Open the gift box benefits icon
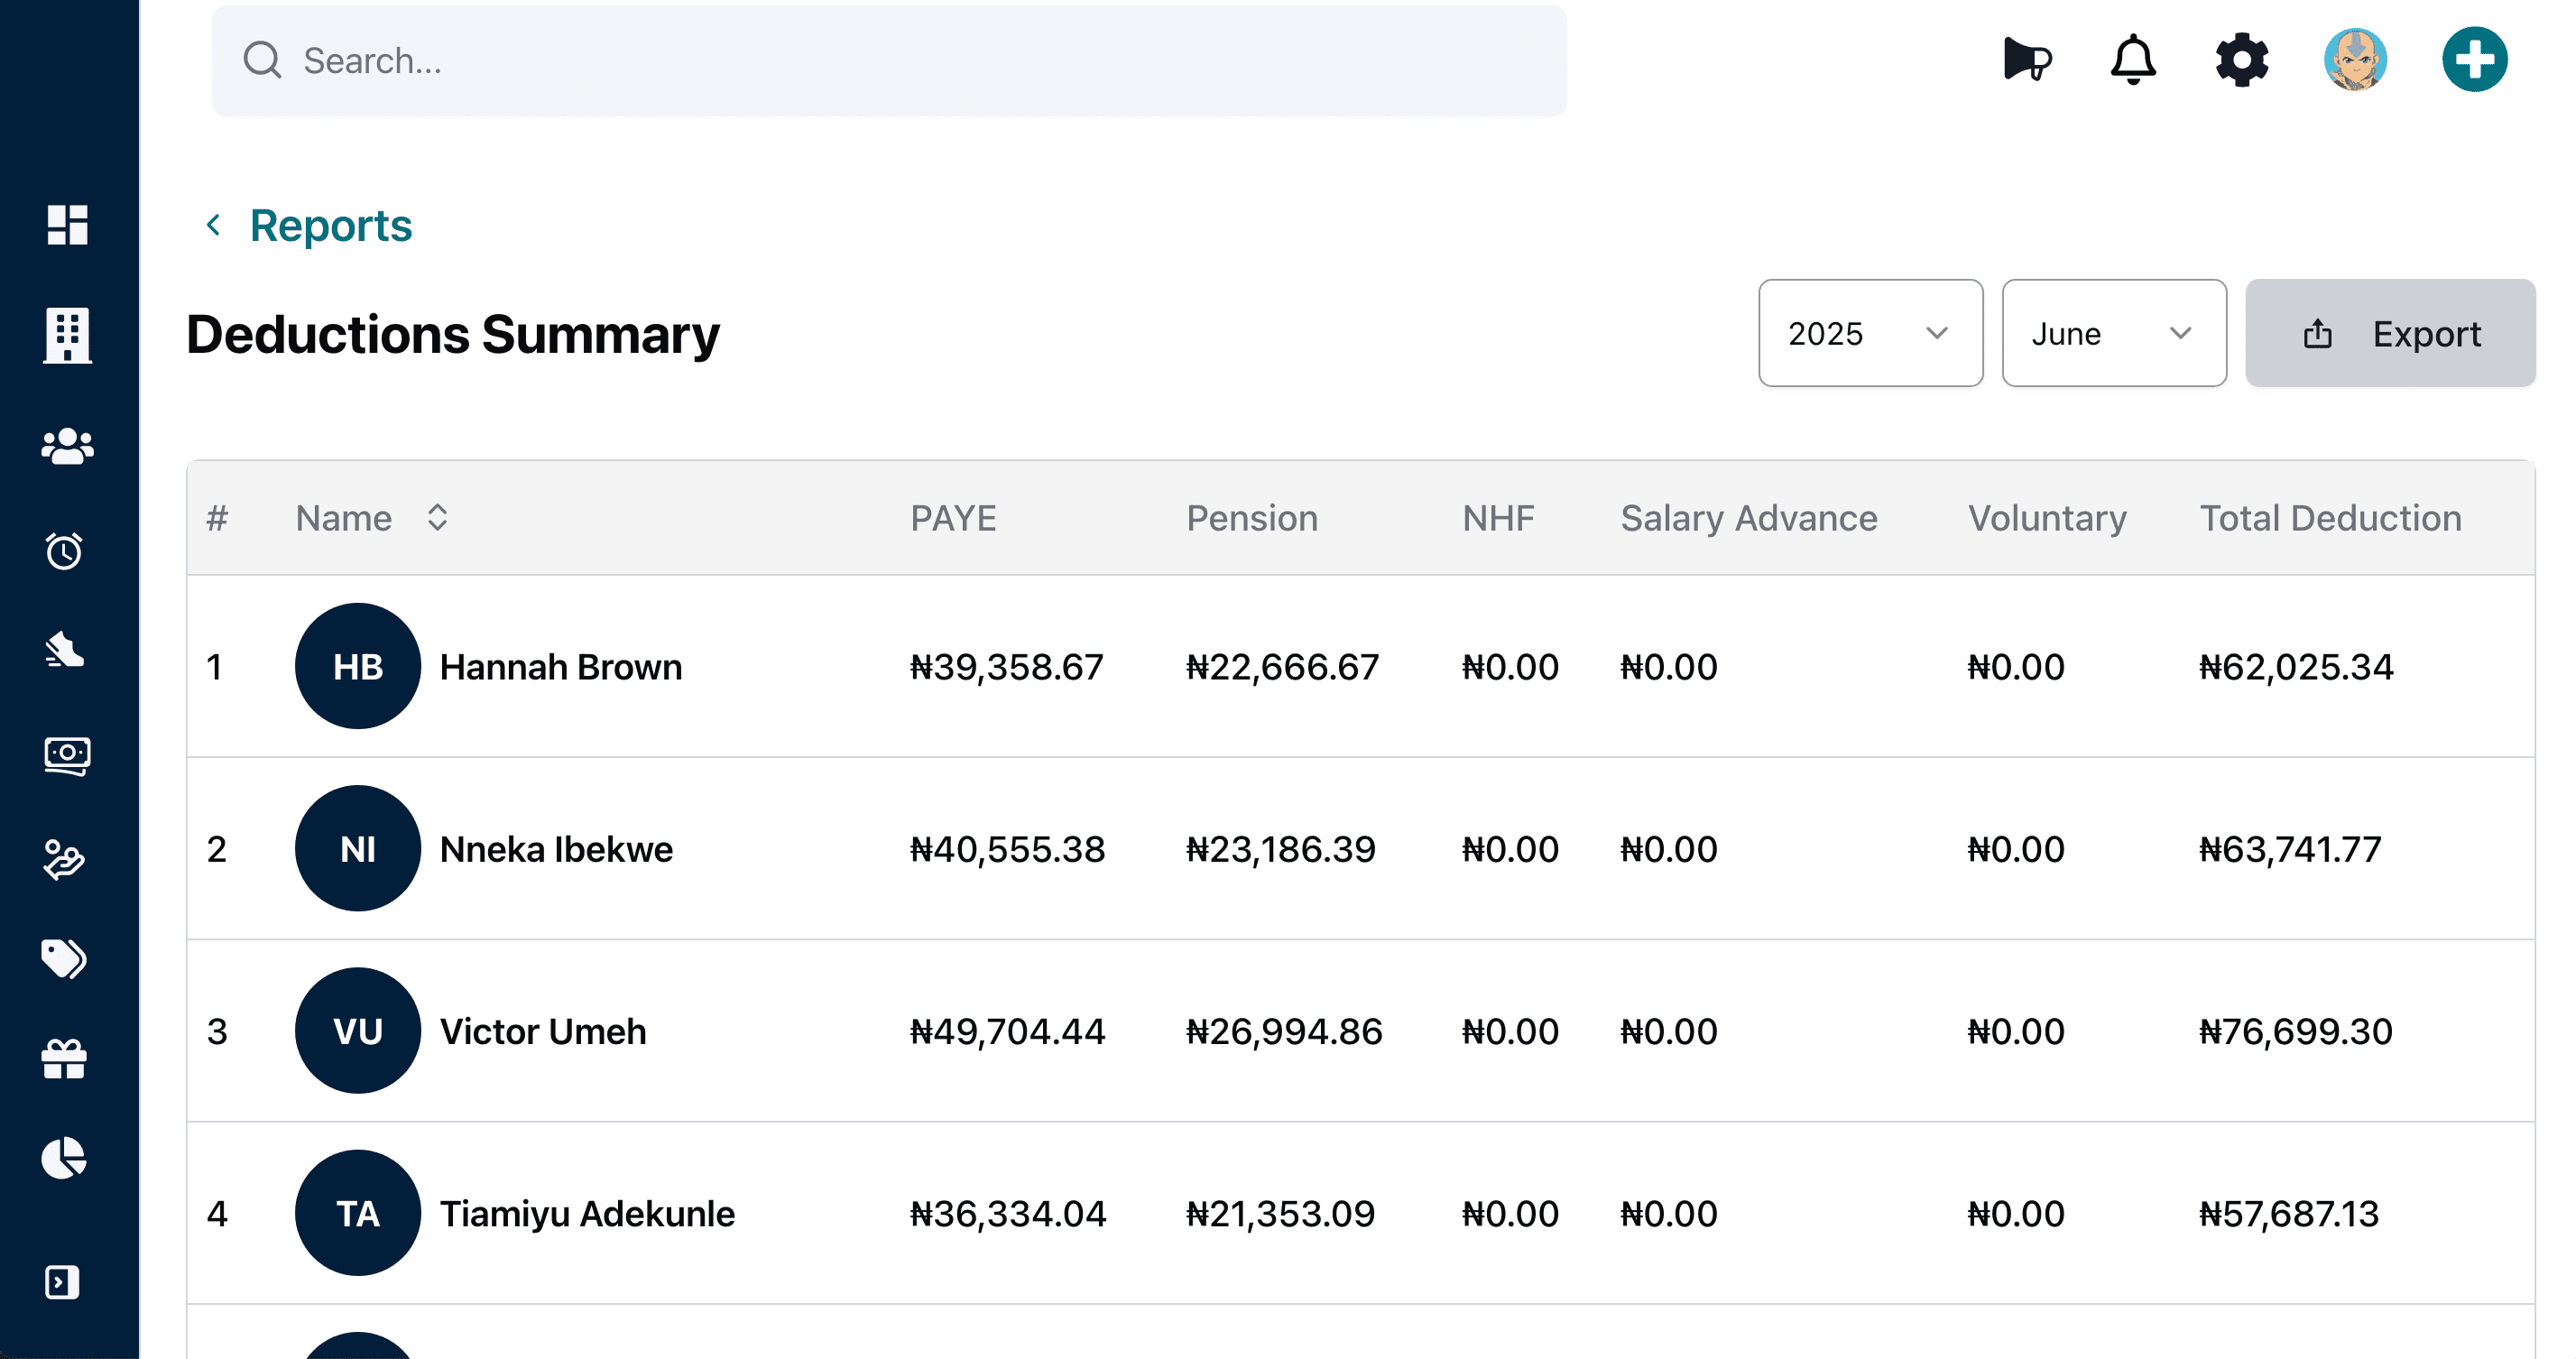The width and height of the screenshot is (2576, 1359). tap(65, 1059)
